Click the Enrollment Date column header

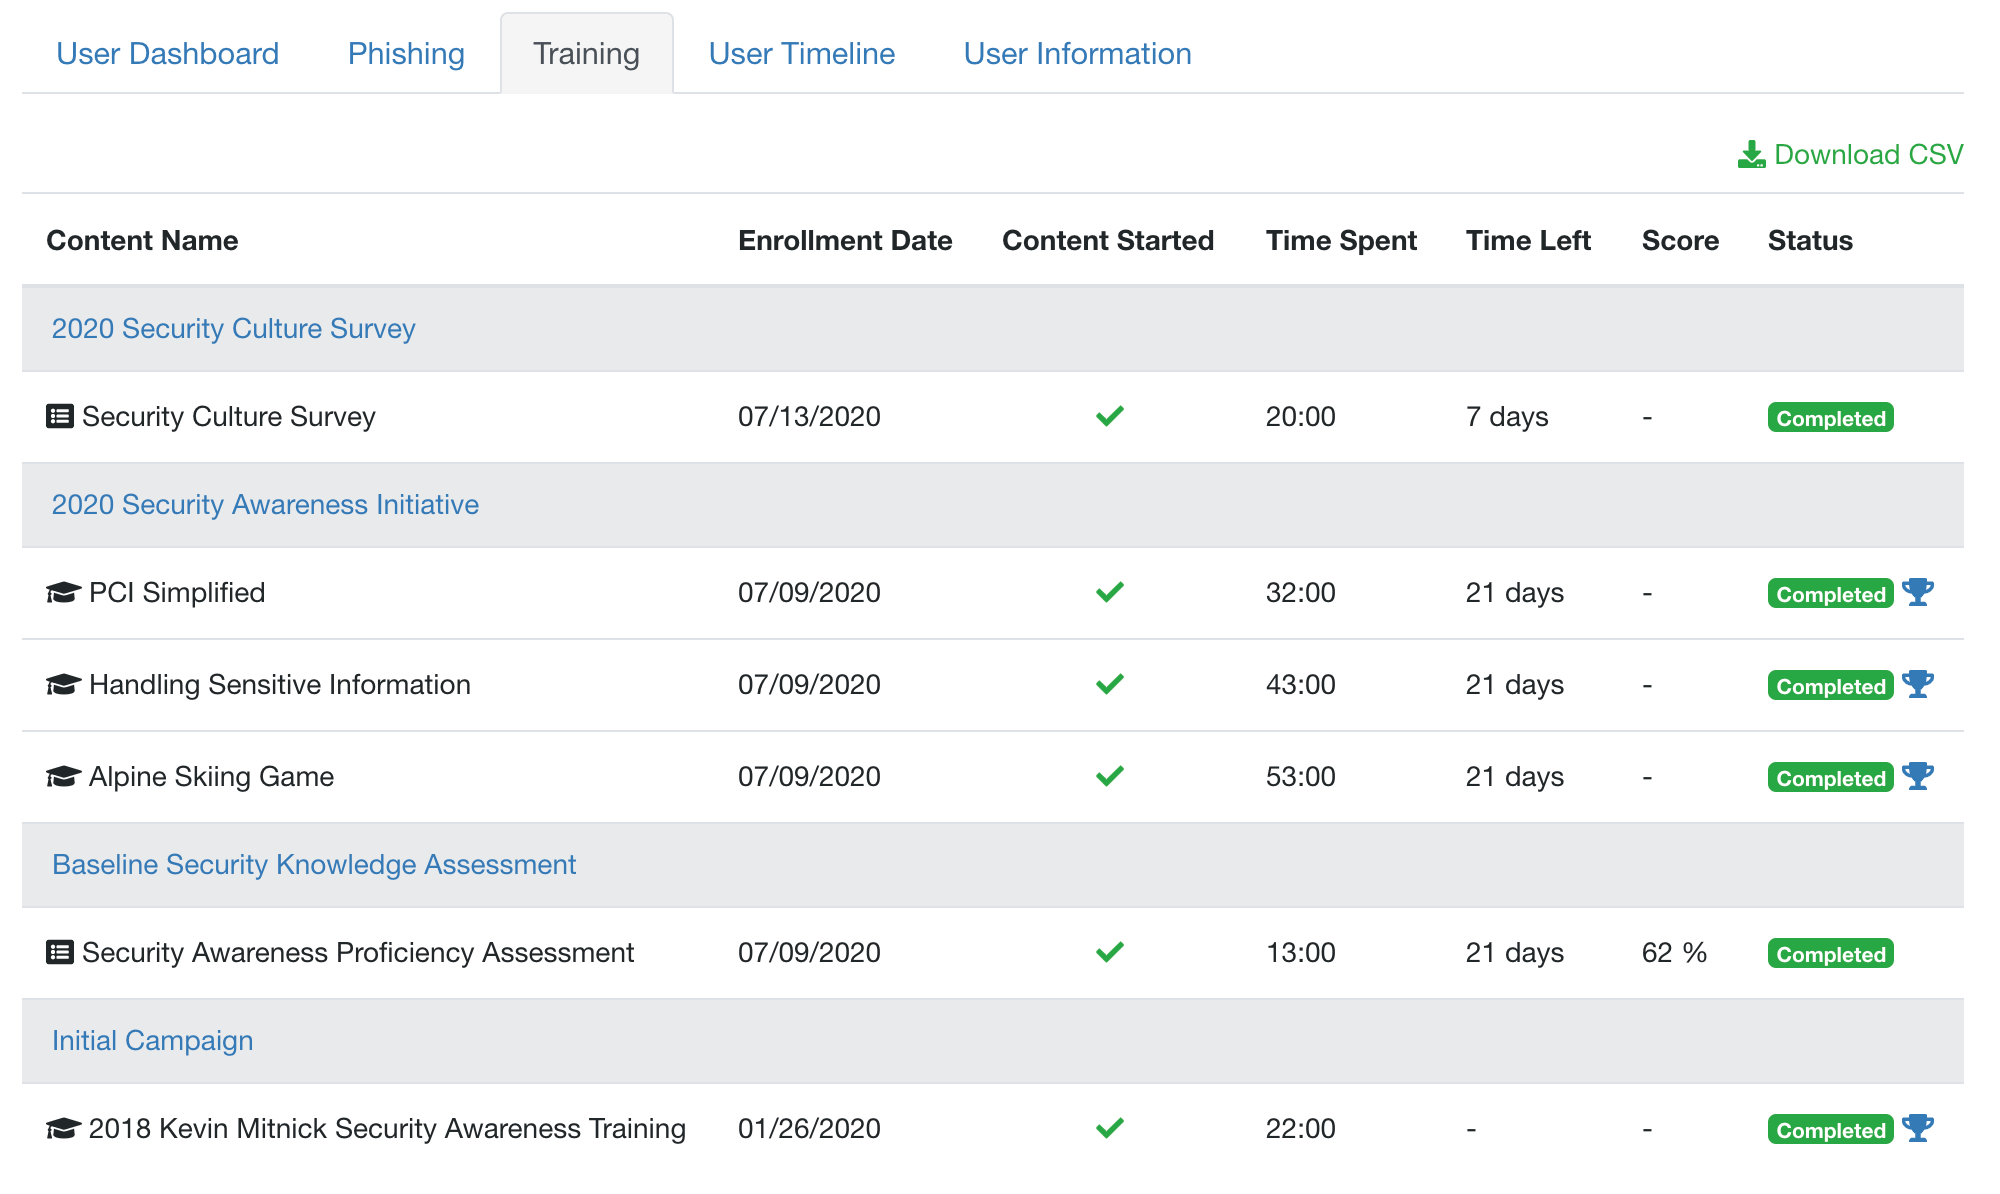click(x=845, y=241)
